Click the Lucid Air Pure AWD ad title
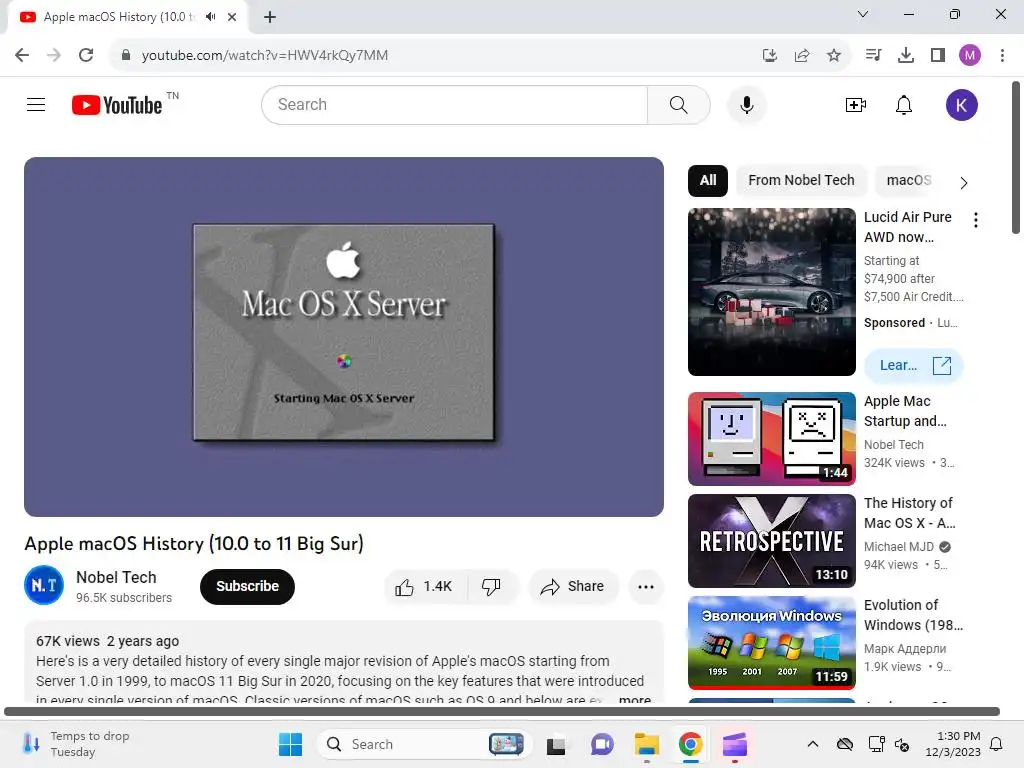This screenshot has height=768, width=1024. click(x=908, y=227)
